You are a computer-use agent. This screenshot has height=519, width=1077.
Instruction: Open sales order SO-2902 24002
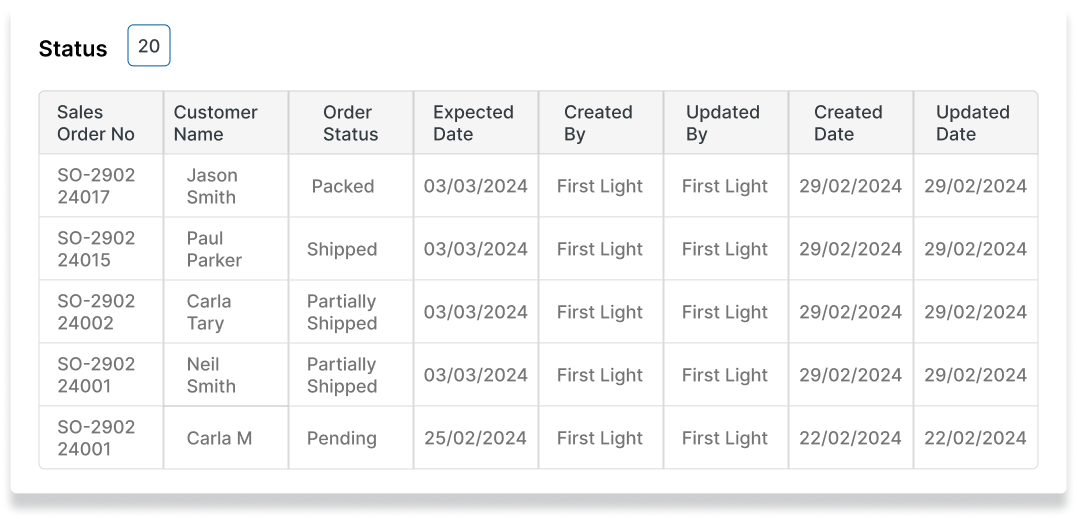point(96,312)
